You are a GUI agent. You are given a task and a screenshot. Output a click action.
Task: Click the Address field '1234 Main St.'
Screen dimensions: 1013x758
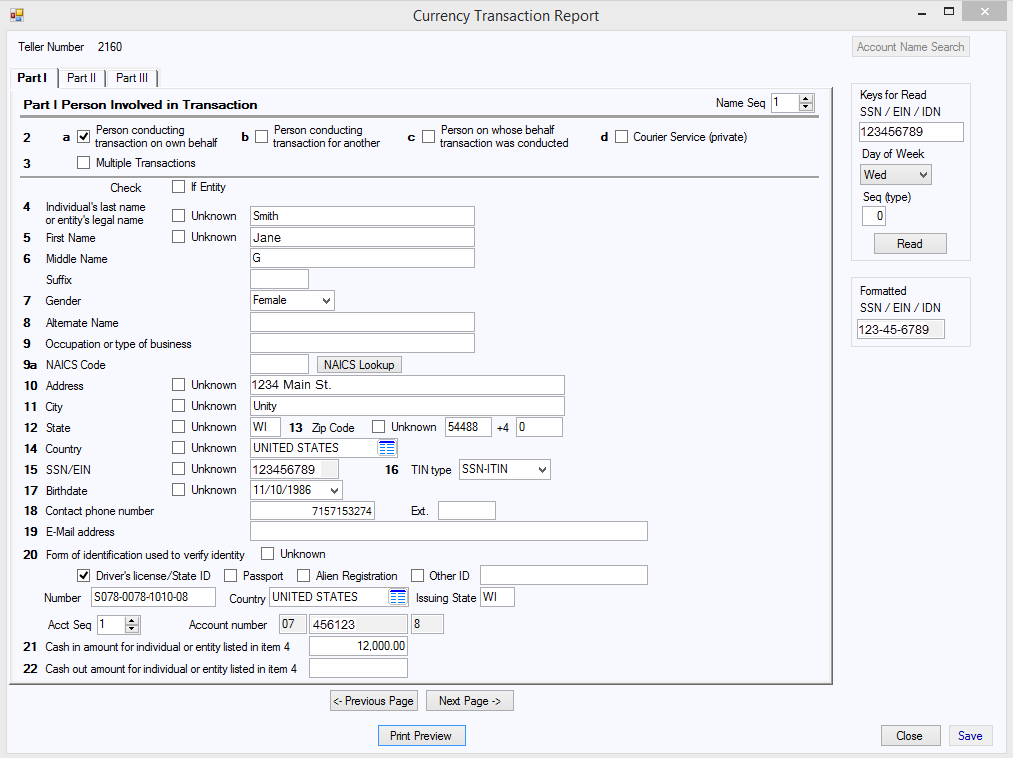tap(407, 385)
